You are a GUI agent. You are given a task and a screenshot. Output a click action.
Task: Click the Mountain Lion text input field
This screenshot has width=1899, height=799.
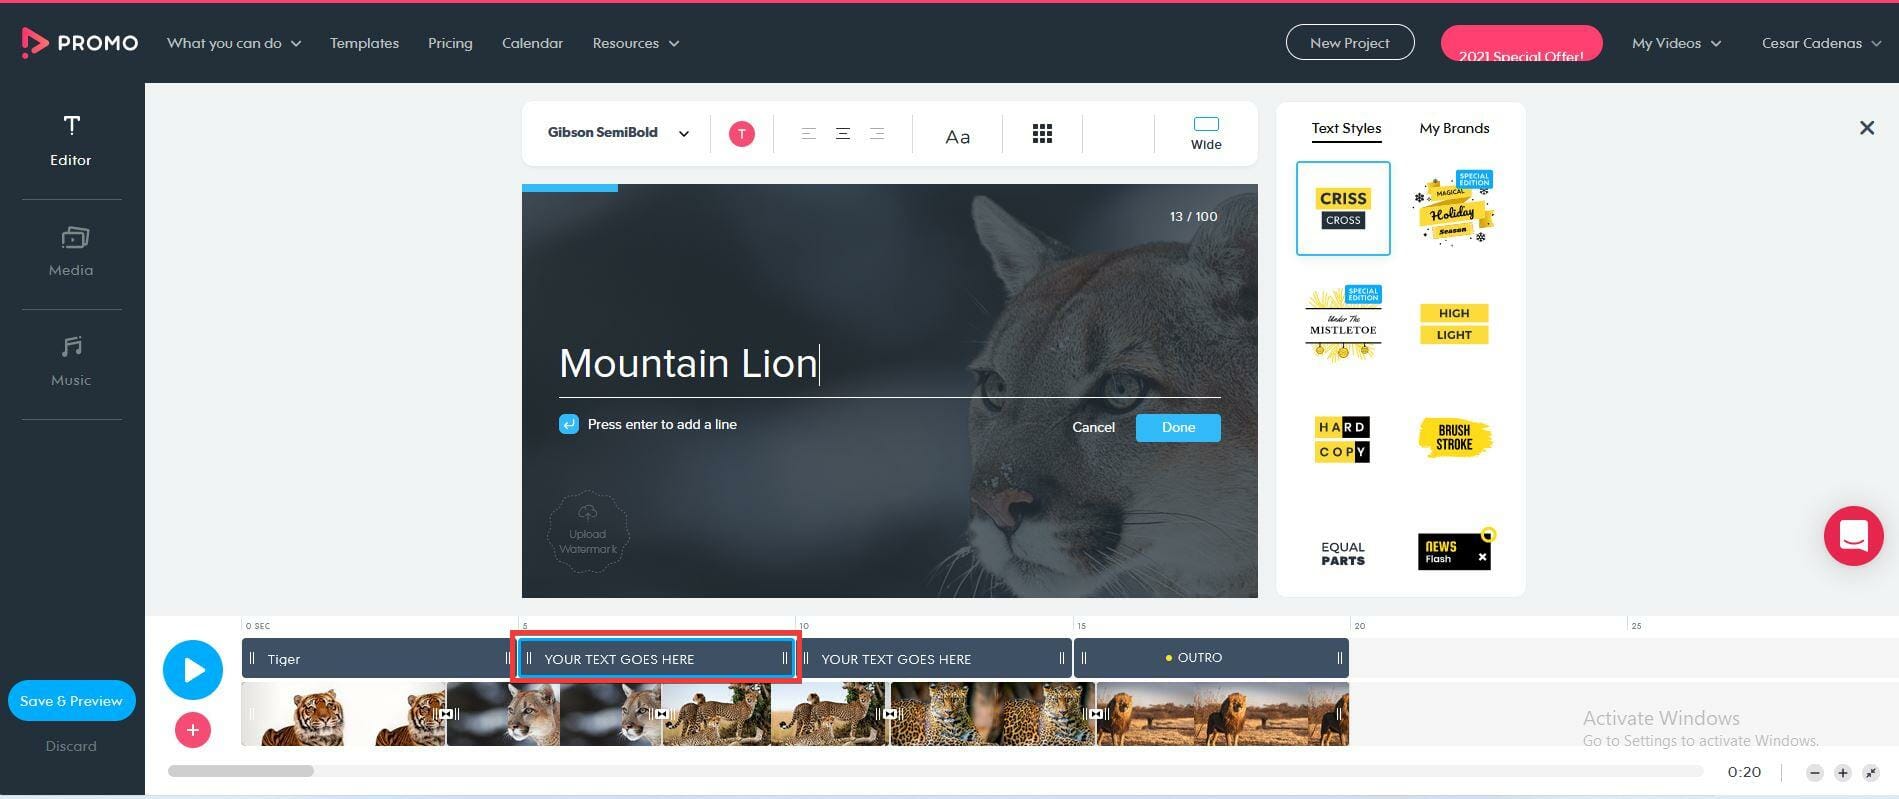[889, 364]
